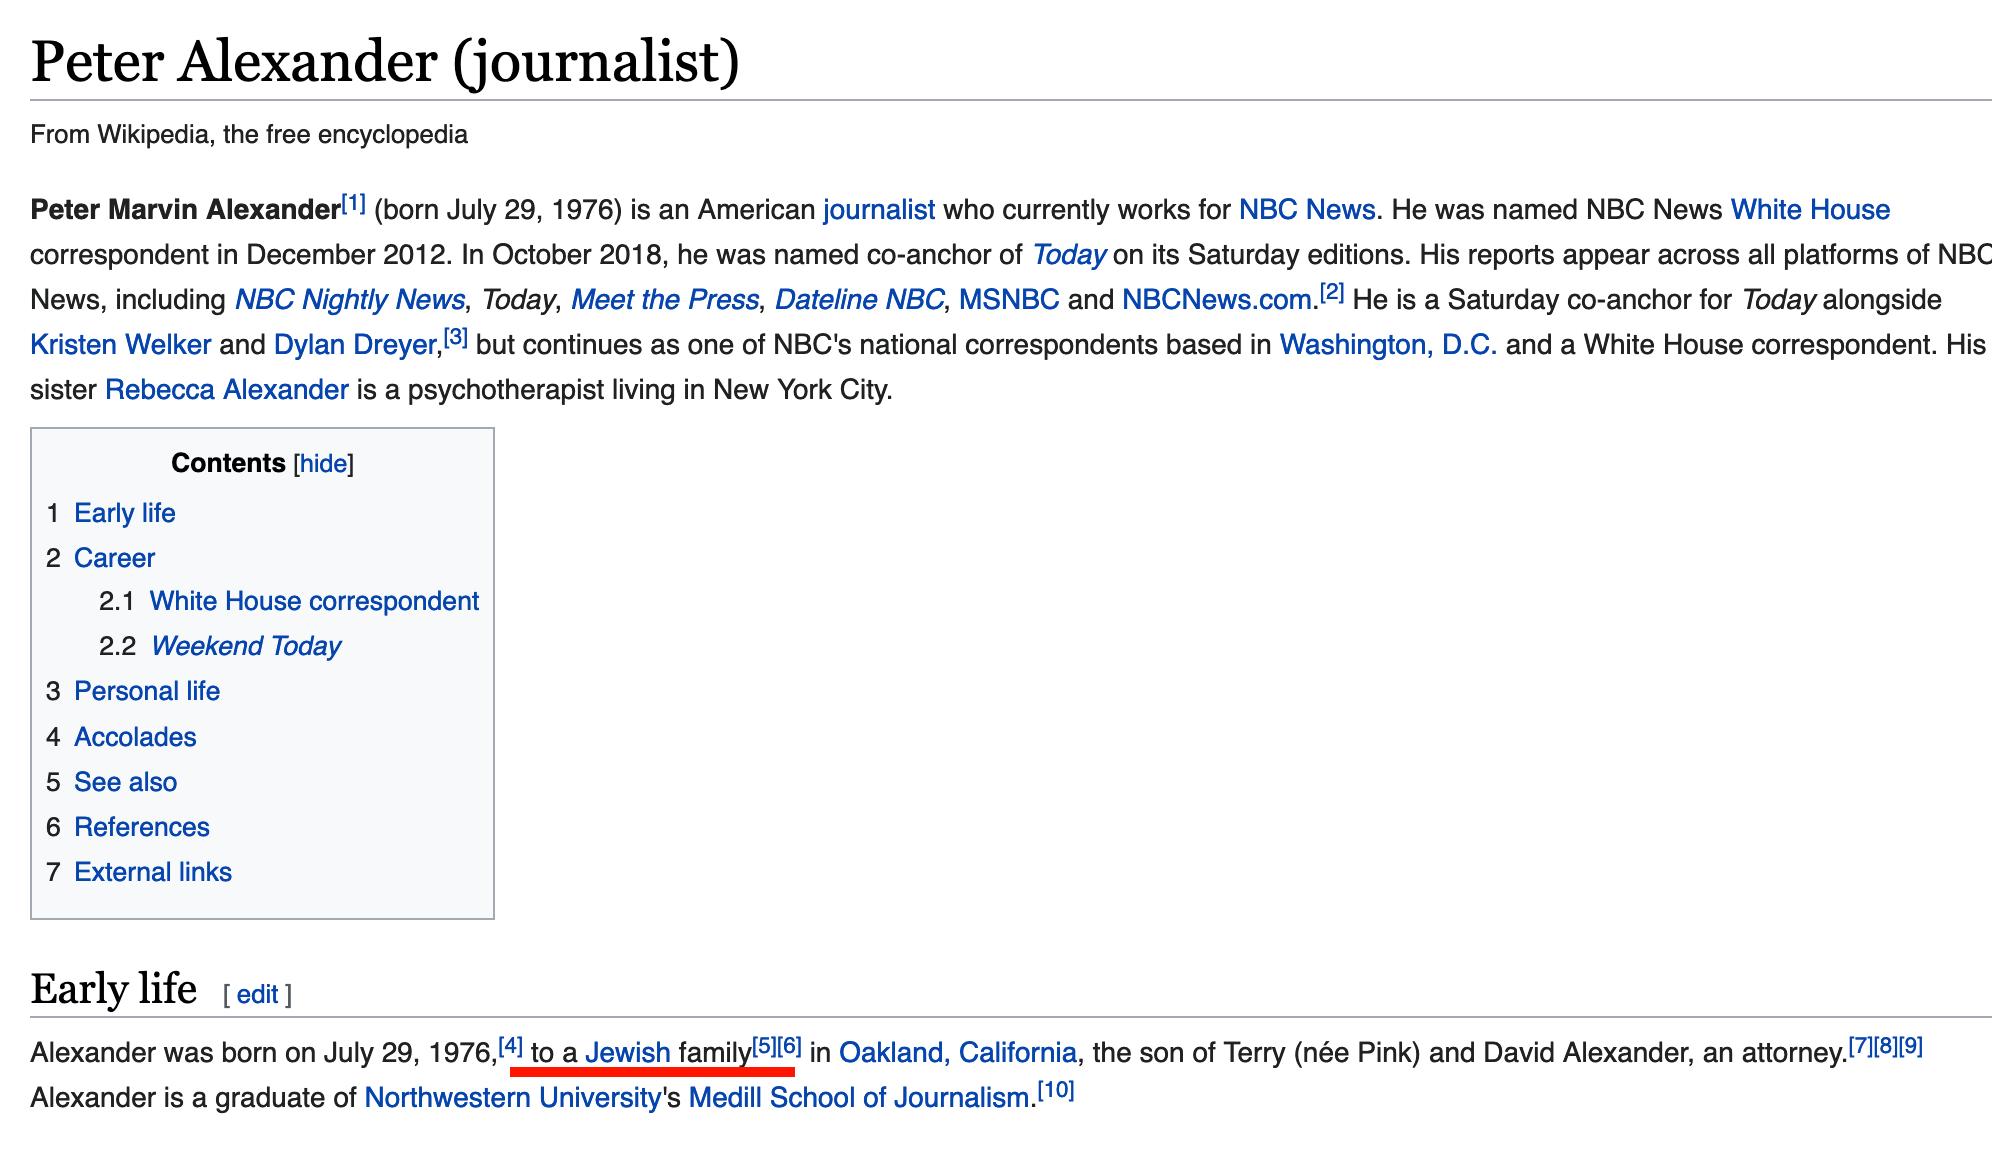The width and height of the screenshot is (1992, 1168).
Task: Go to Career in the contents
Action: coord(115,558)
